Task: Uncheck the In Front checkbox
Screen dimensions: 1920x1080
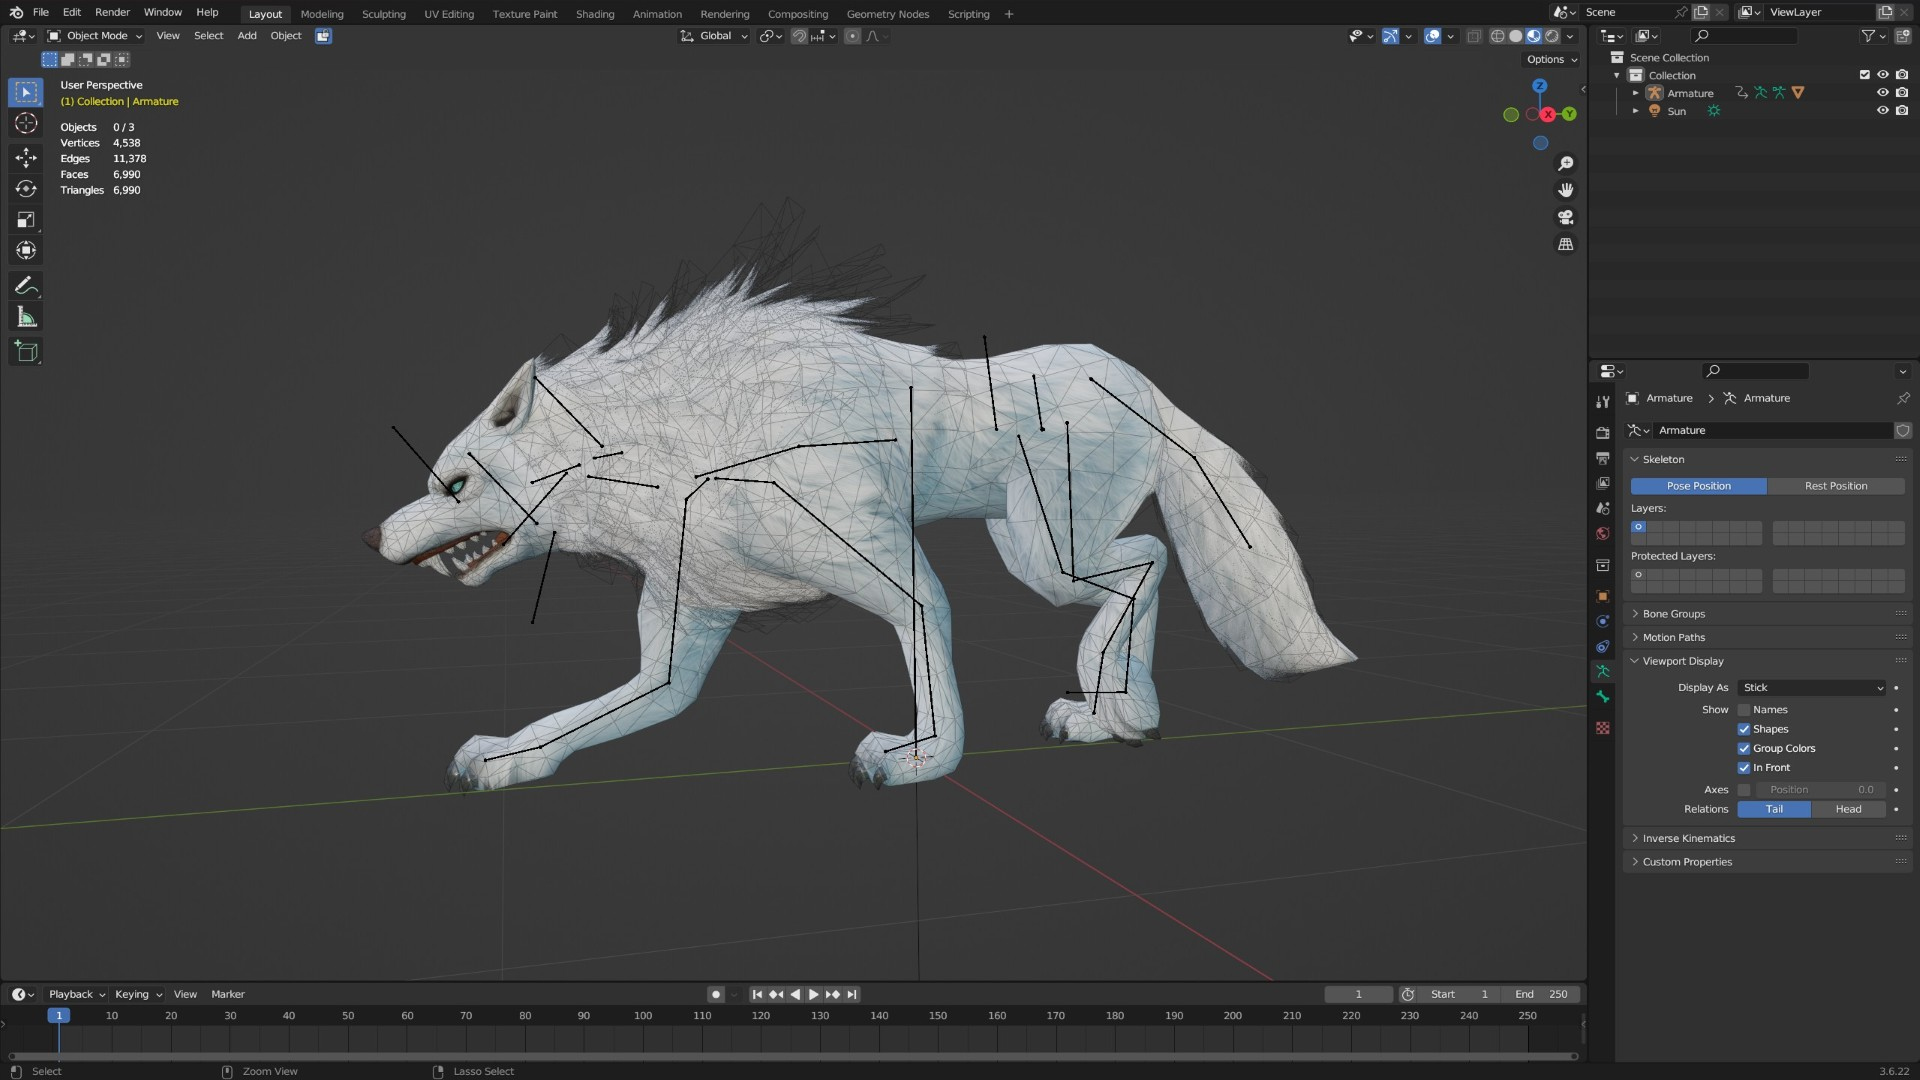Action: coord(1744,768)
